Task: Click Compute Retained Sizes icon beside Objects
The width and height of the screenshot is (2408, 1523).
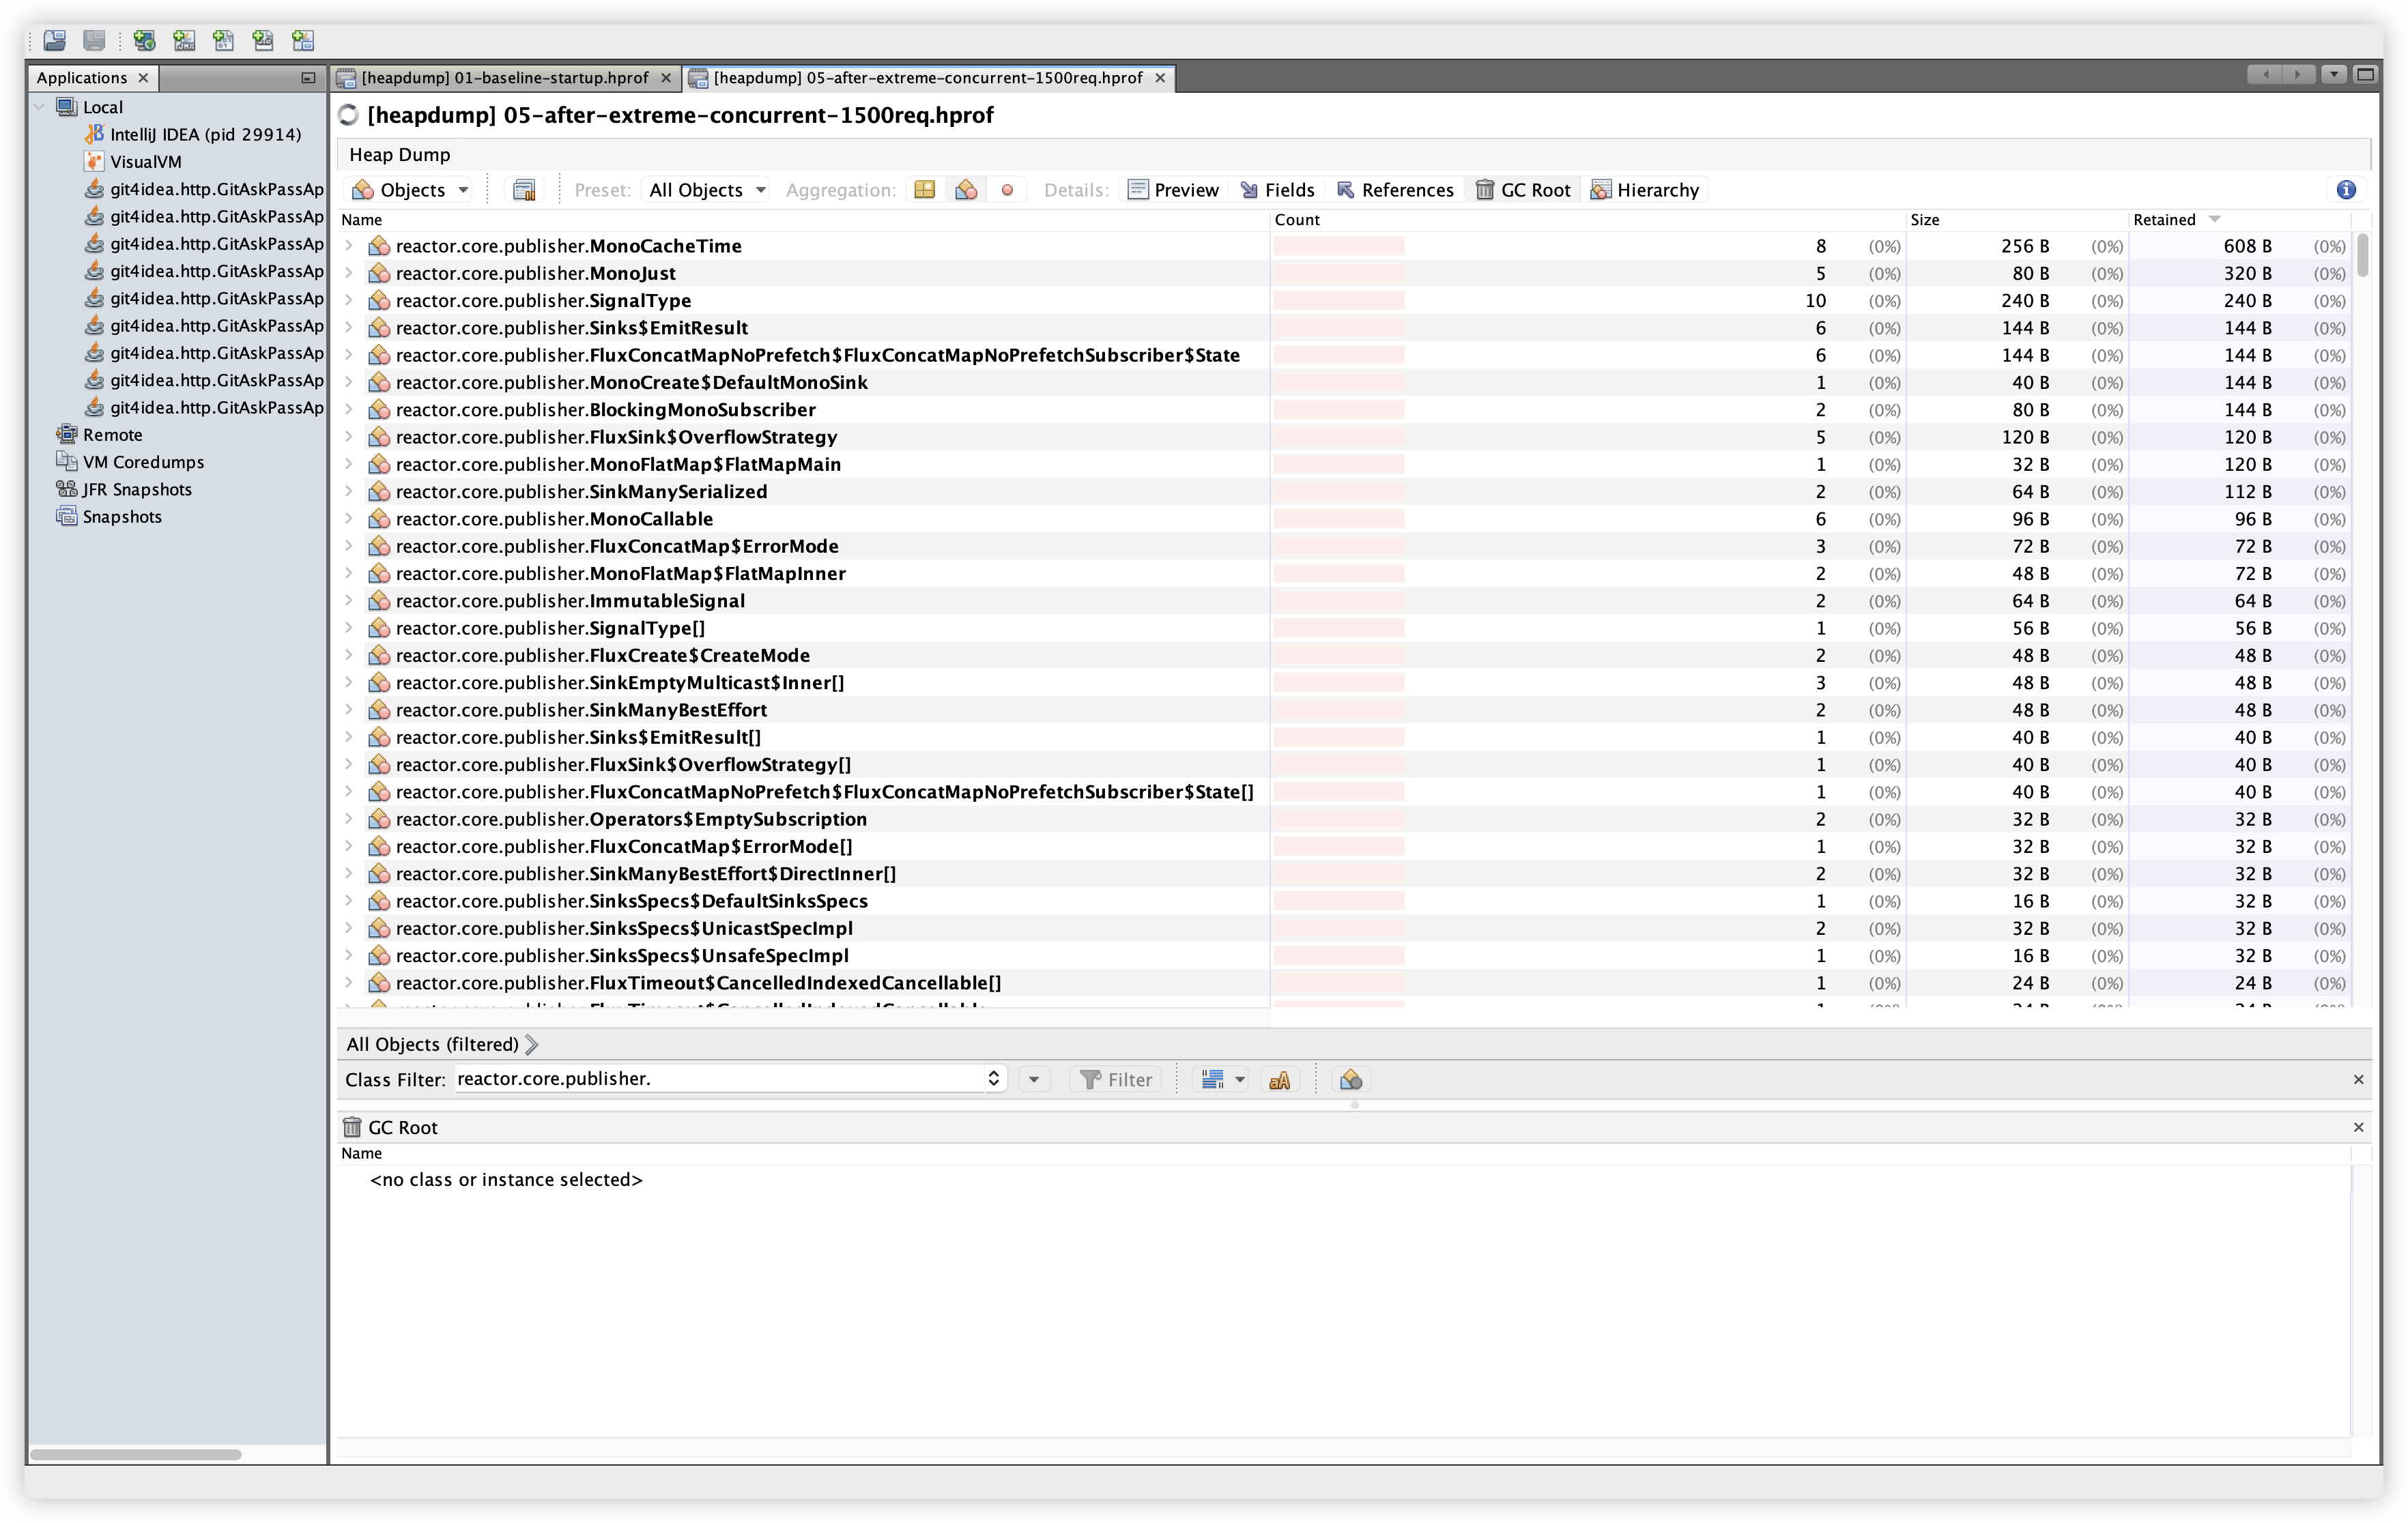Action: tap(524, 190)
